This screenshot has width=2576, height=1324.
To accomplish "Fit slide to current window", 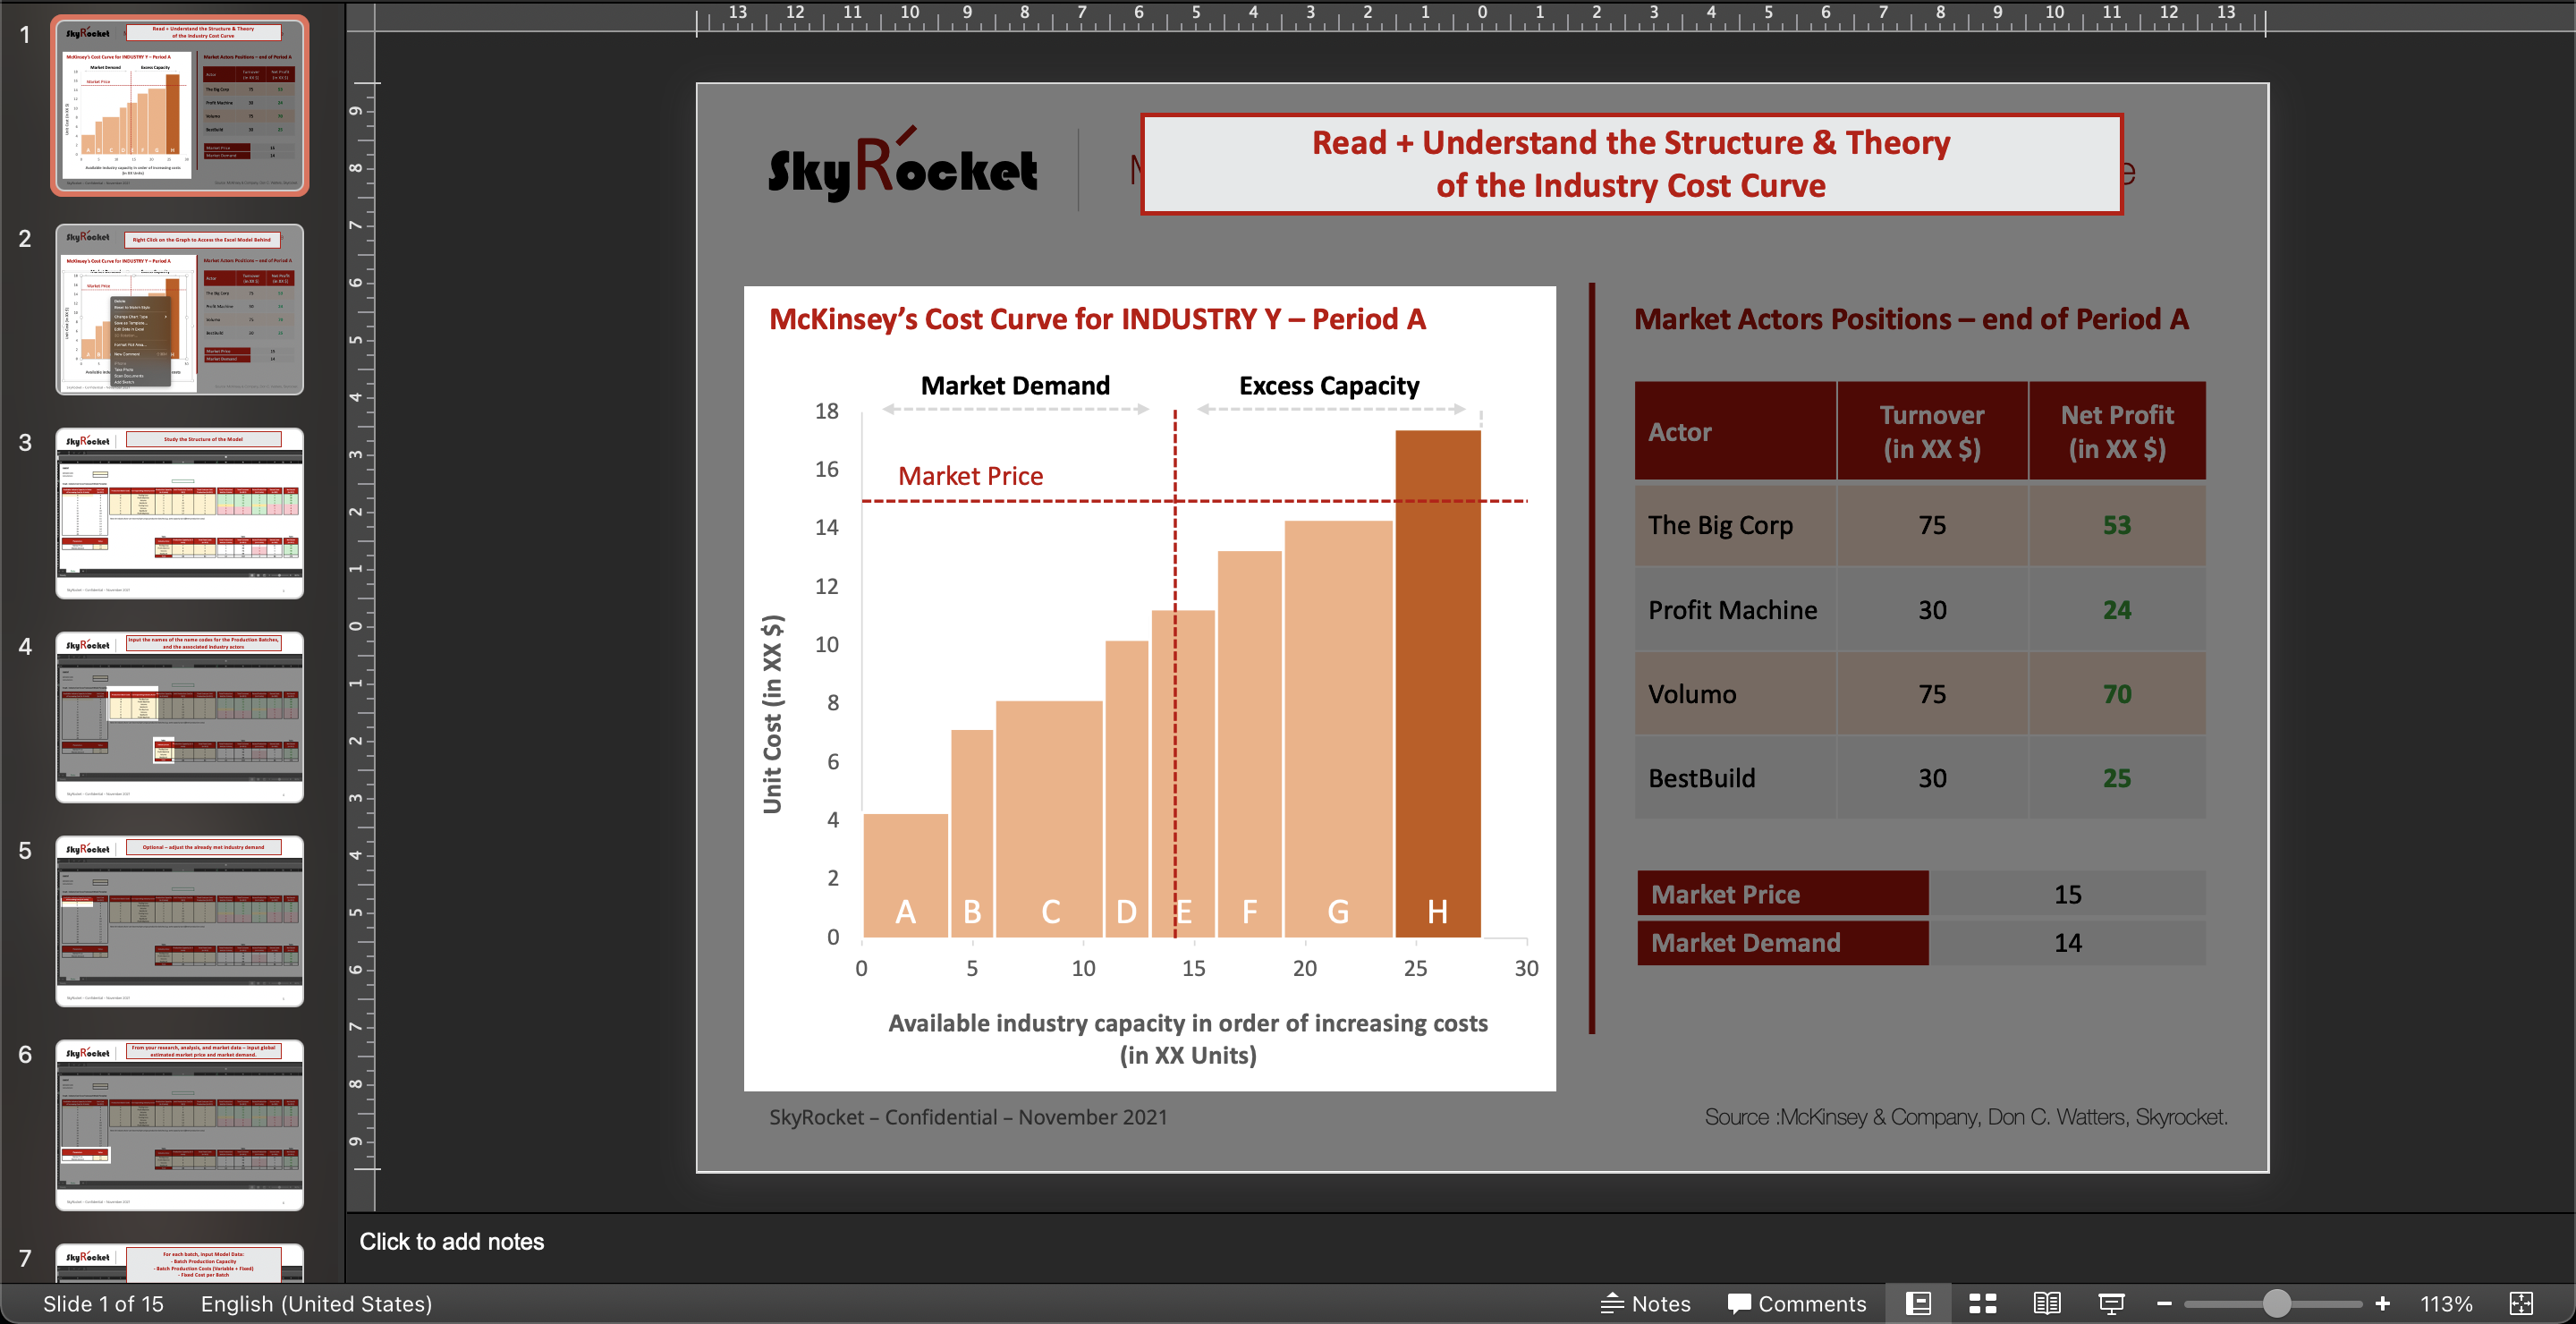I will pos(2521,1303).
